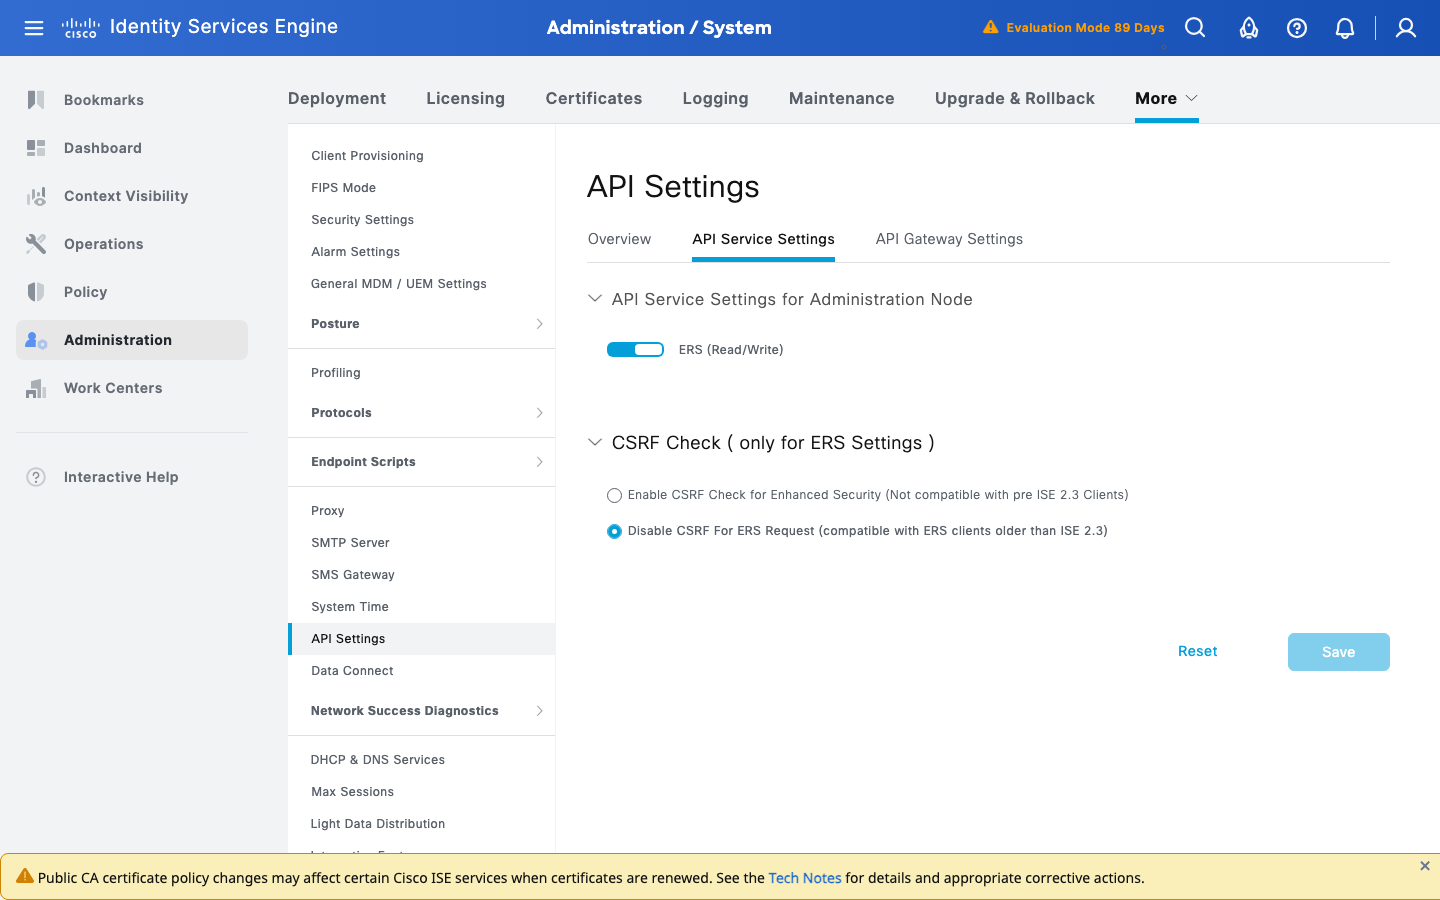The width and height of the screenshot is (1440, 900).
Task: Select Disable CSRF For ERS Request
Action: click(614, 531)
